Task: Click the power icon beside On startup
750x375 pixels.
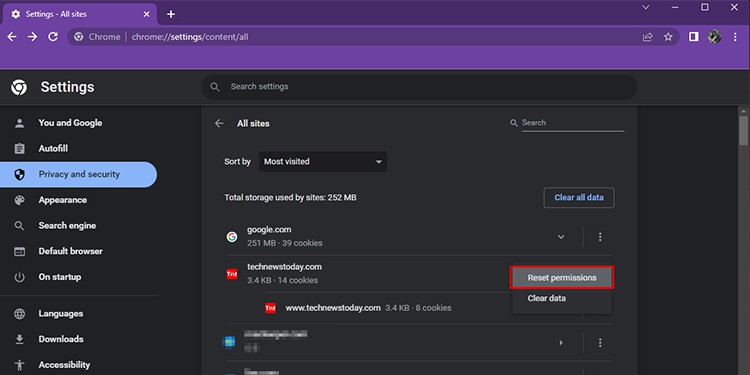Action: pos(20,277)
